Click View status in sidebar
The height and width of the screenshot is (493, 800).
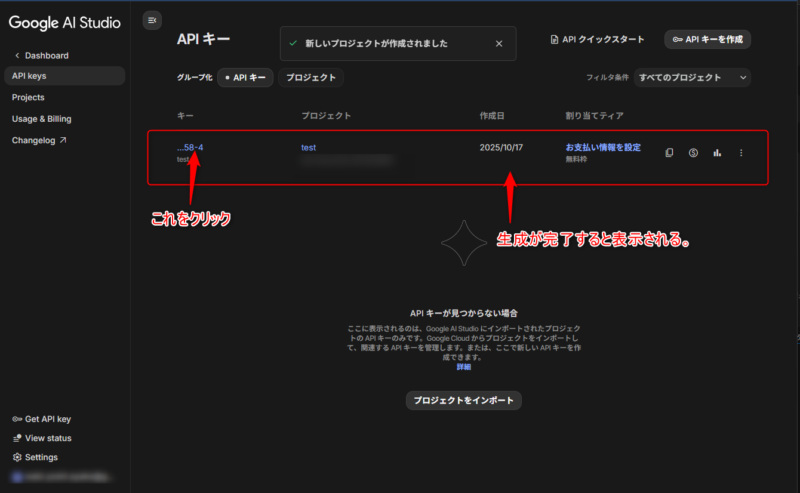[47, 438]
